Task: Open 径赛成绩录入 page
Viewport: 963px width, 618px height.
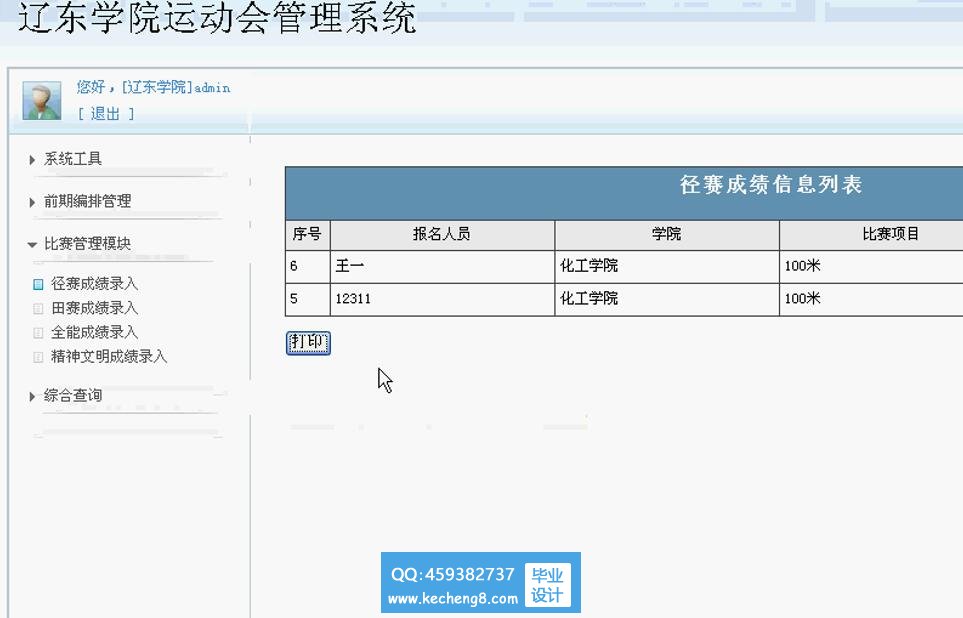Action: click(x=95, y=283)
